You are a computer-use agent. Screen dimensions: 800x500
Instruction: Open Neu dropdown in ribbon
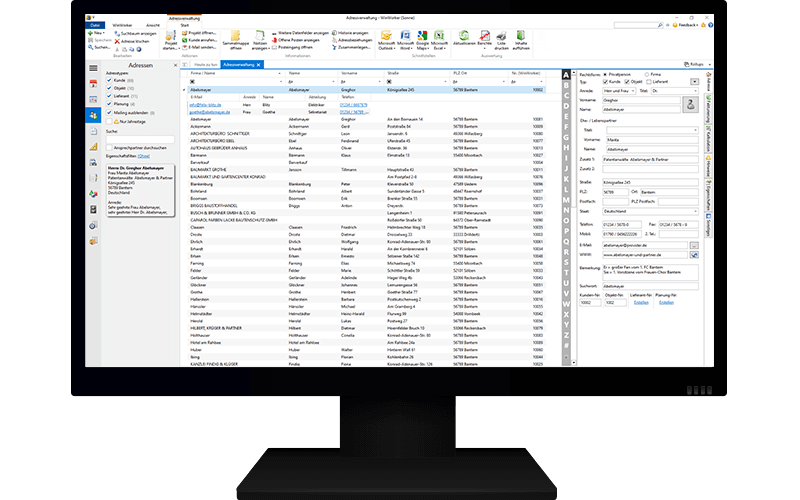(97, 33)
